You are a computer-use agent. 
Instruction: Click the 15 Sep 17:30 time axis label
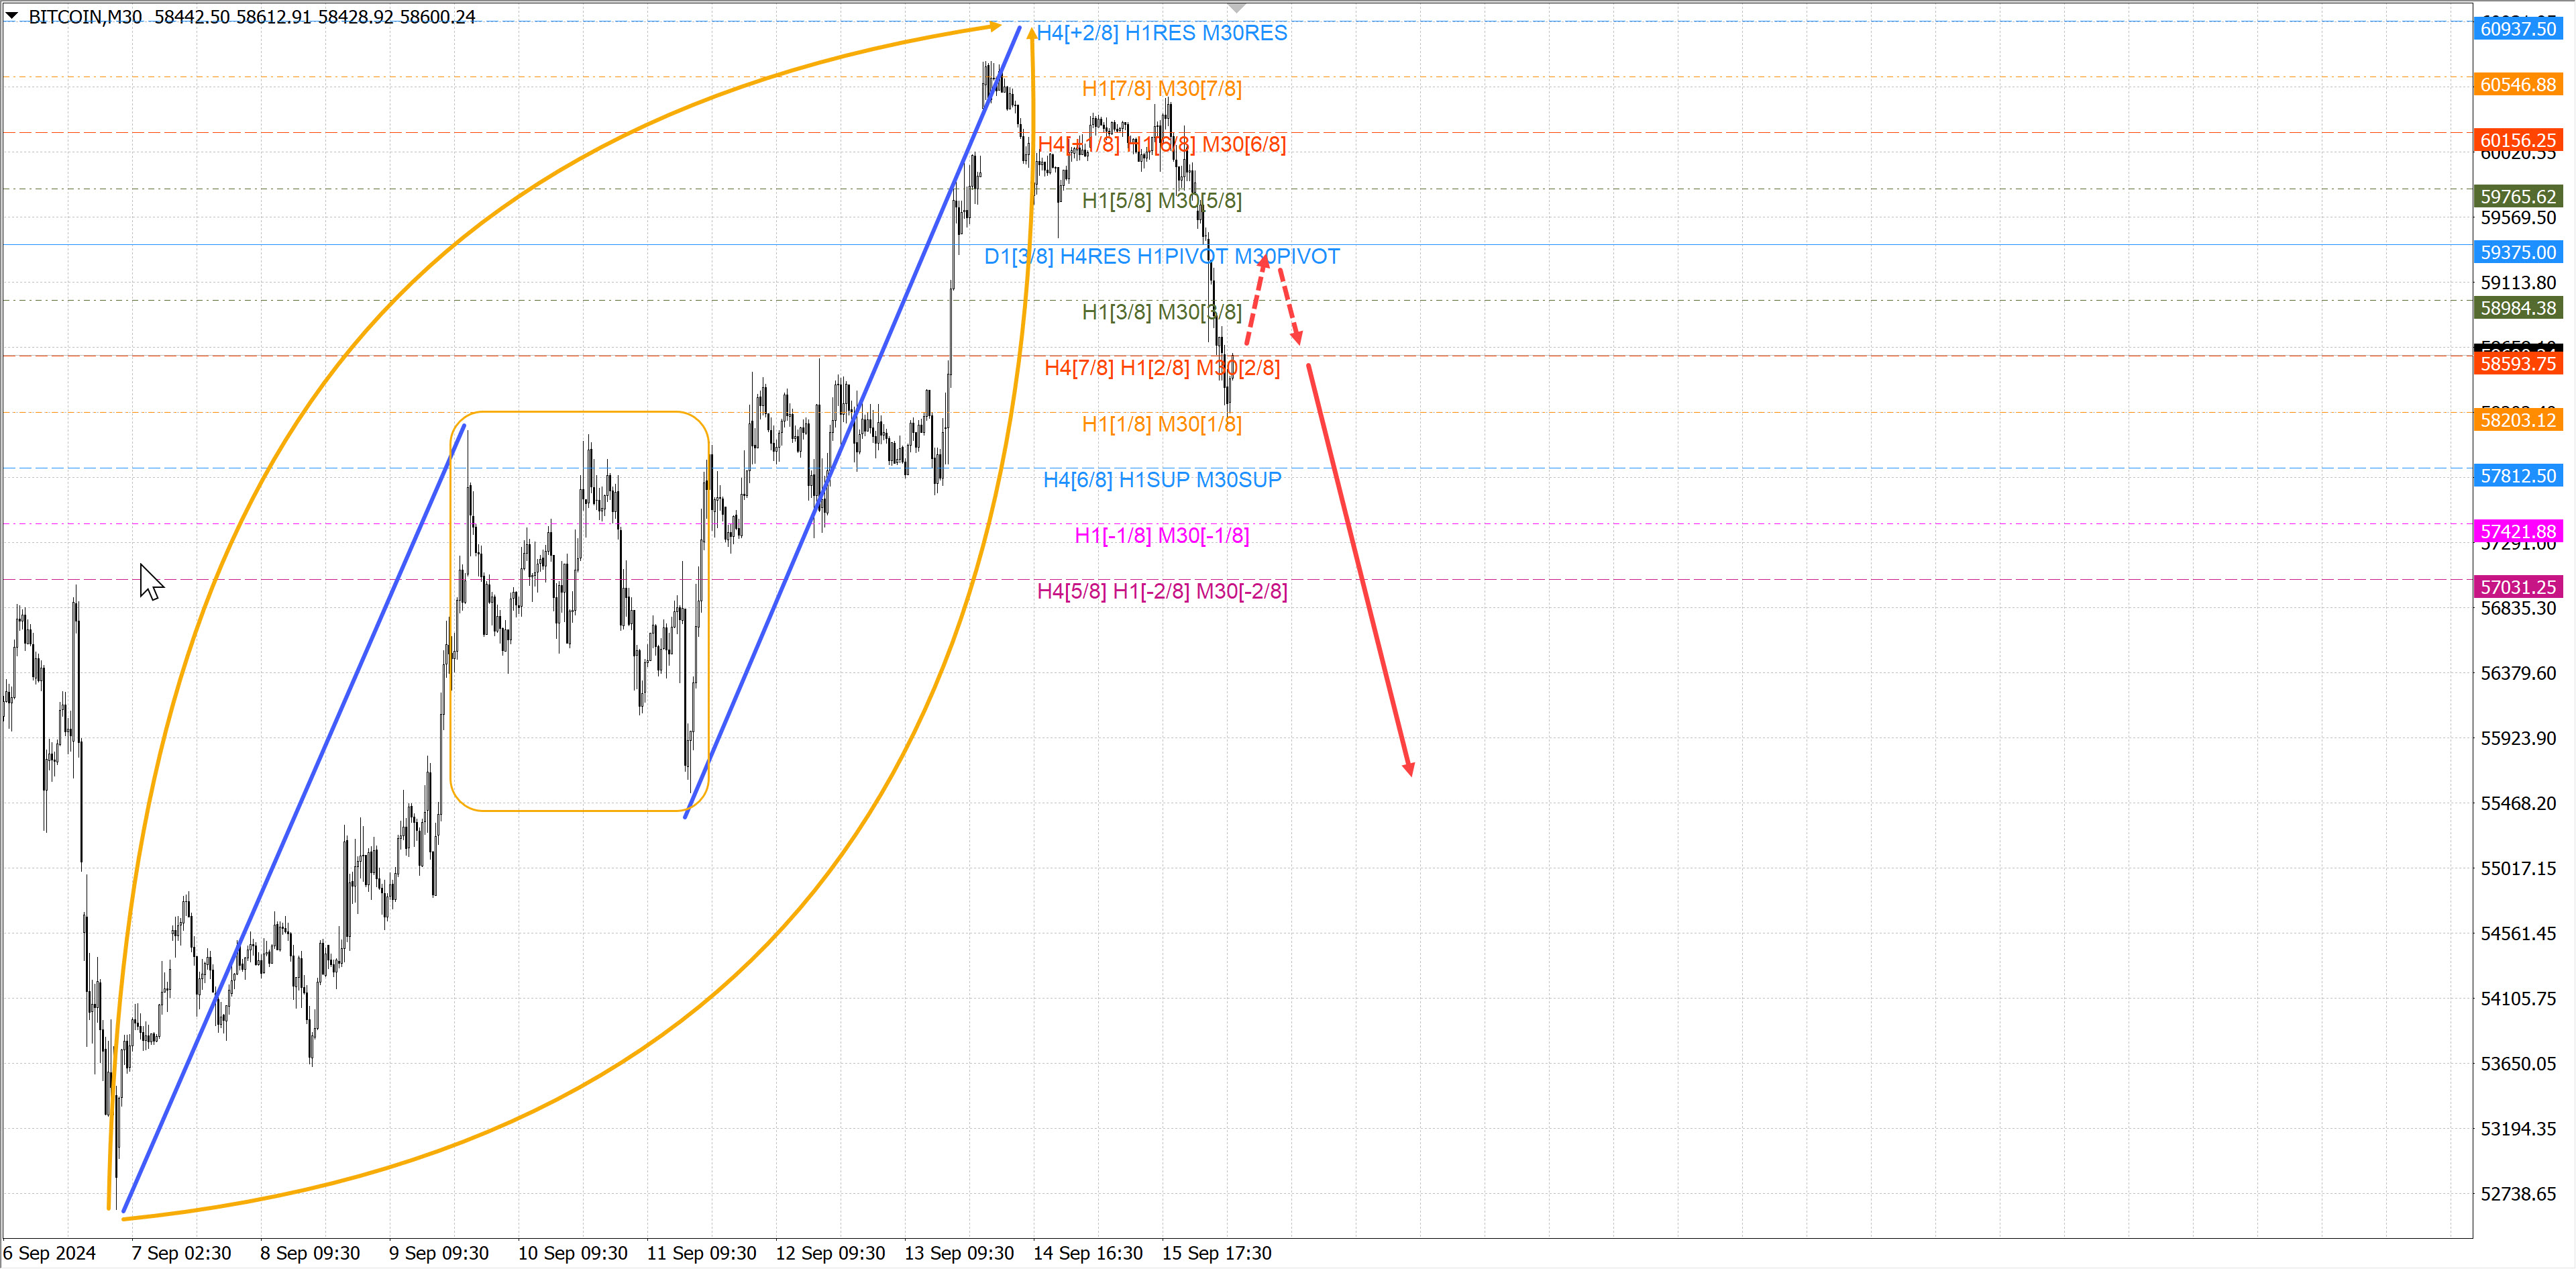[1216, 1252]
